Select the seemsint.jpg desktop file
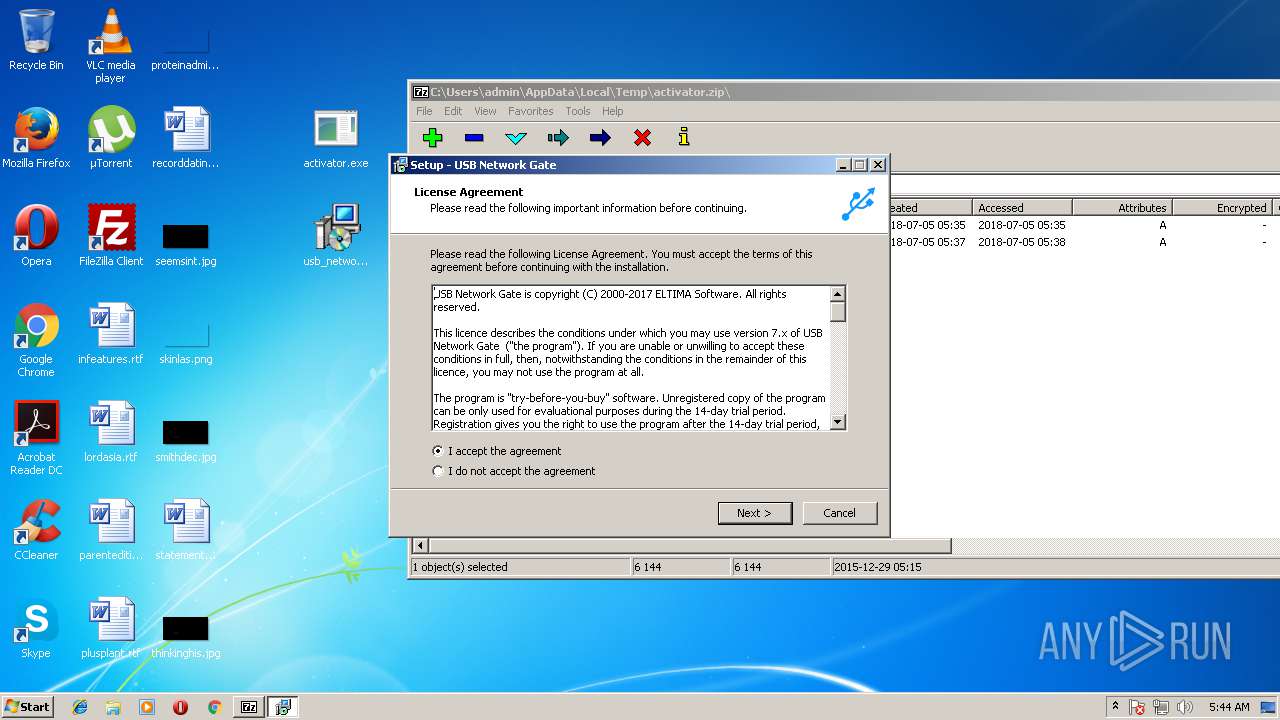This screenshot has width=1280, height=720. tap(186, 243)
